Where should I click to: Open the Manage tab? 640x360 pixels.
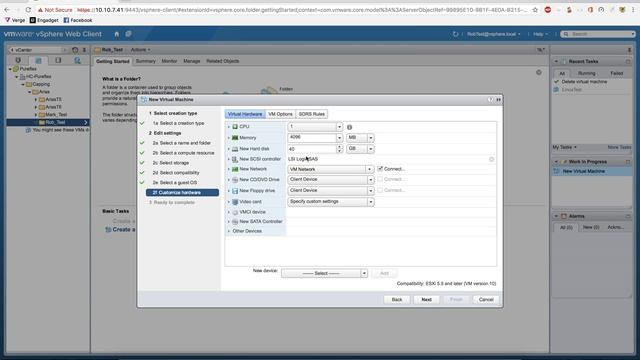click(x=191, y=61)
